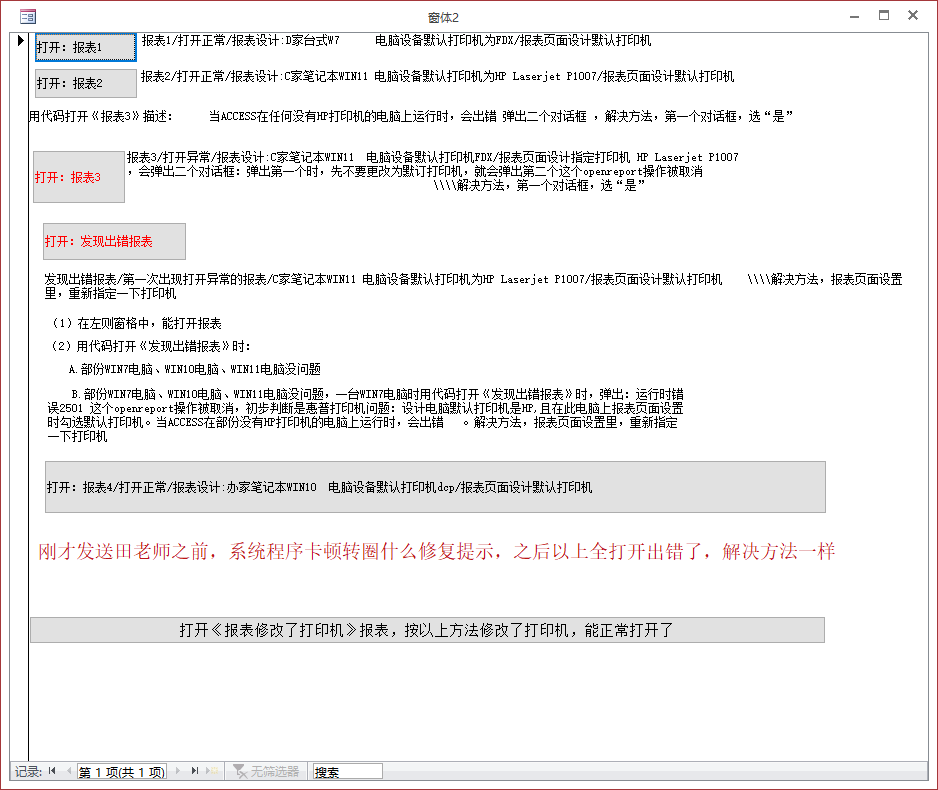938x790 pixels.
Task: Select the 第 1 项(共 1 项) record counter
Action: coord(122,771)
